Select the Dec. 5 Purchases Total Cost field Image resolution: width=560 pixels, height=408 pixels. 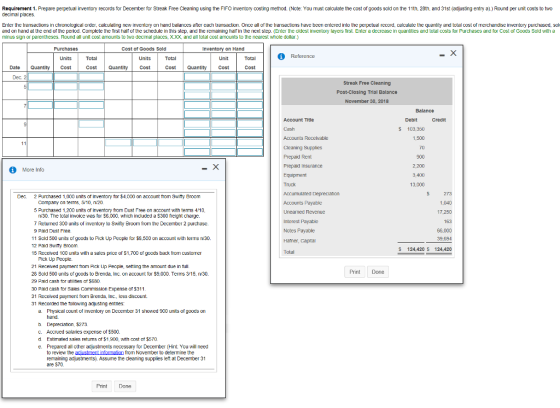91,86
